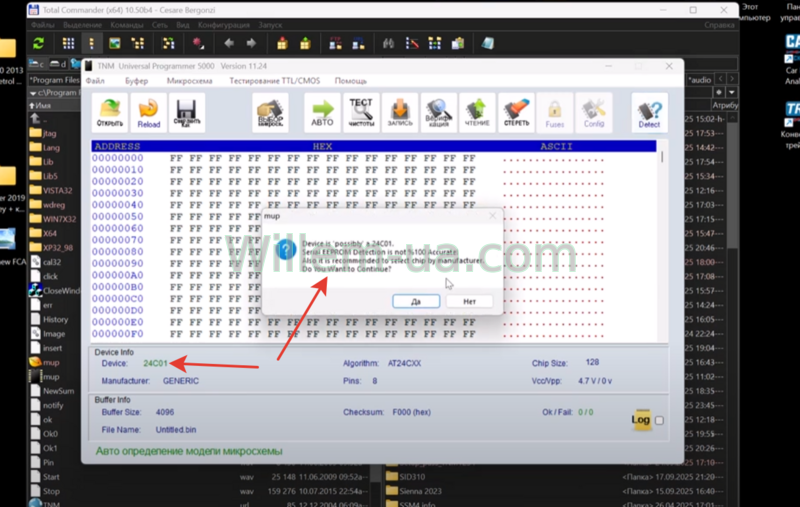Click the ЧТЕНИЕ (read chip) icon
The height and width of the screenshot is (507, 800).
(x=477, y=112)
